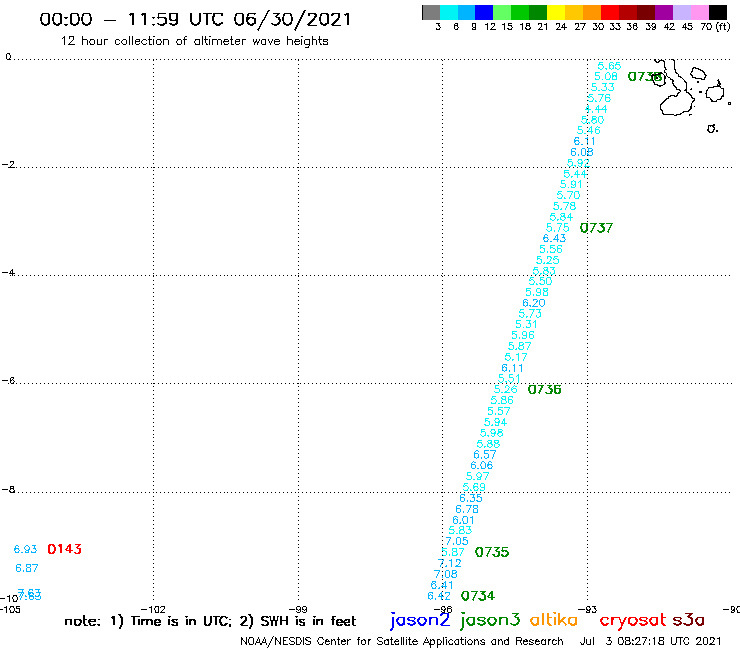This screenshot has height=650, width=740.
Task: Click the gray swatch in the color legend
Action: [x=431, y=12]
